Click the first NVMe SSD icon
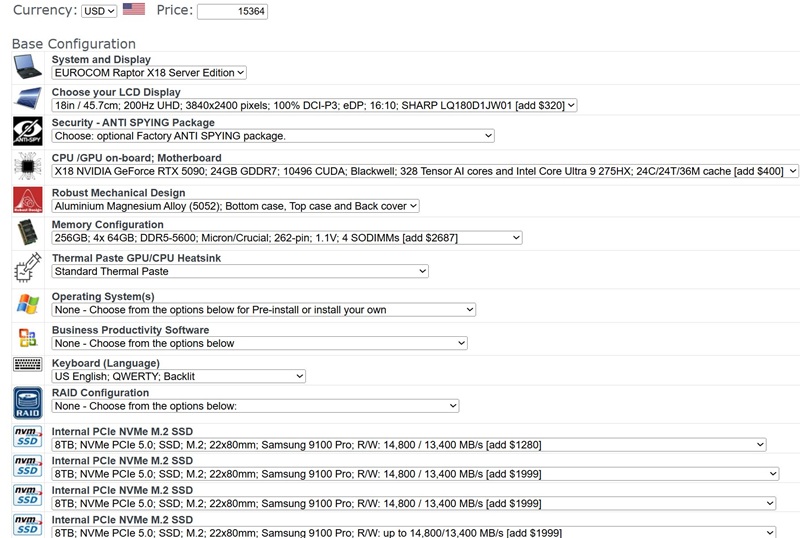 click(27, 437)
